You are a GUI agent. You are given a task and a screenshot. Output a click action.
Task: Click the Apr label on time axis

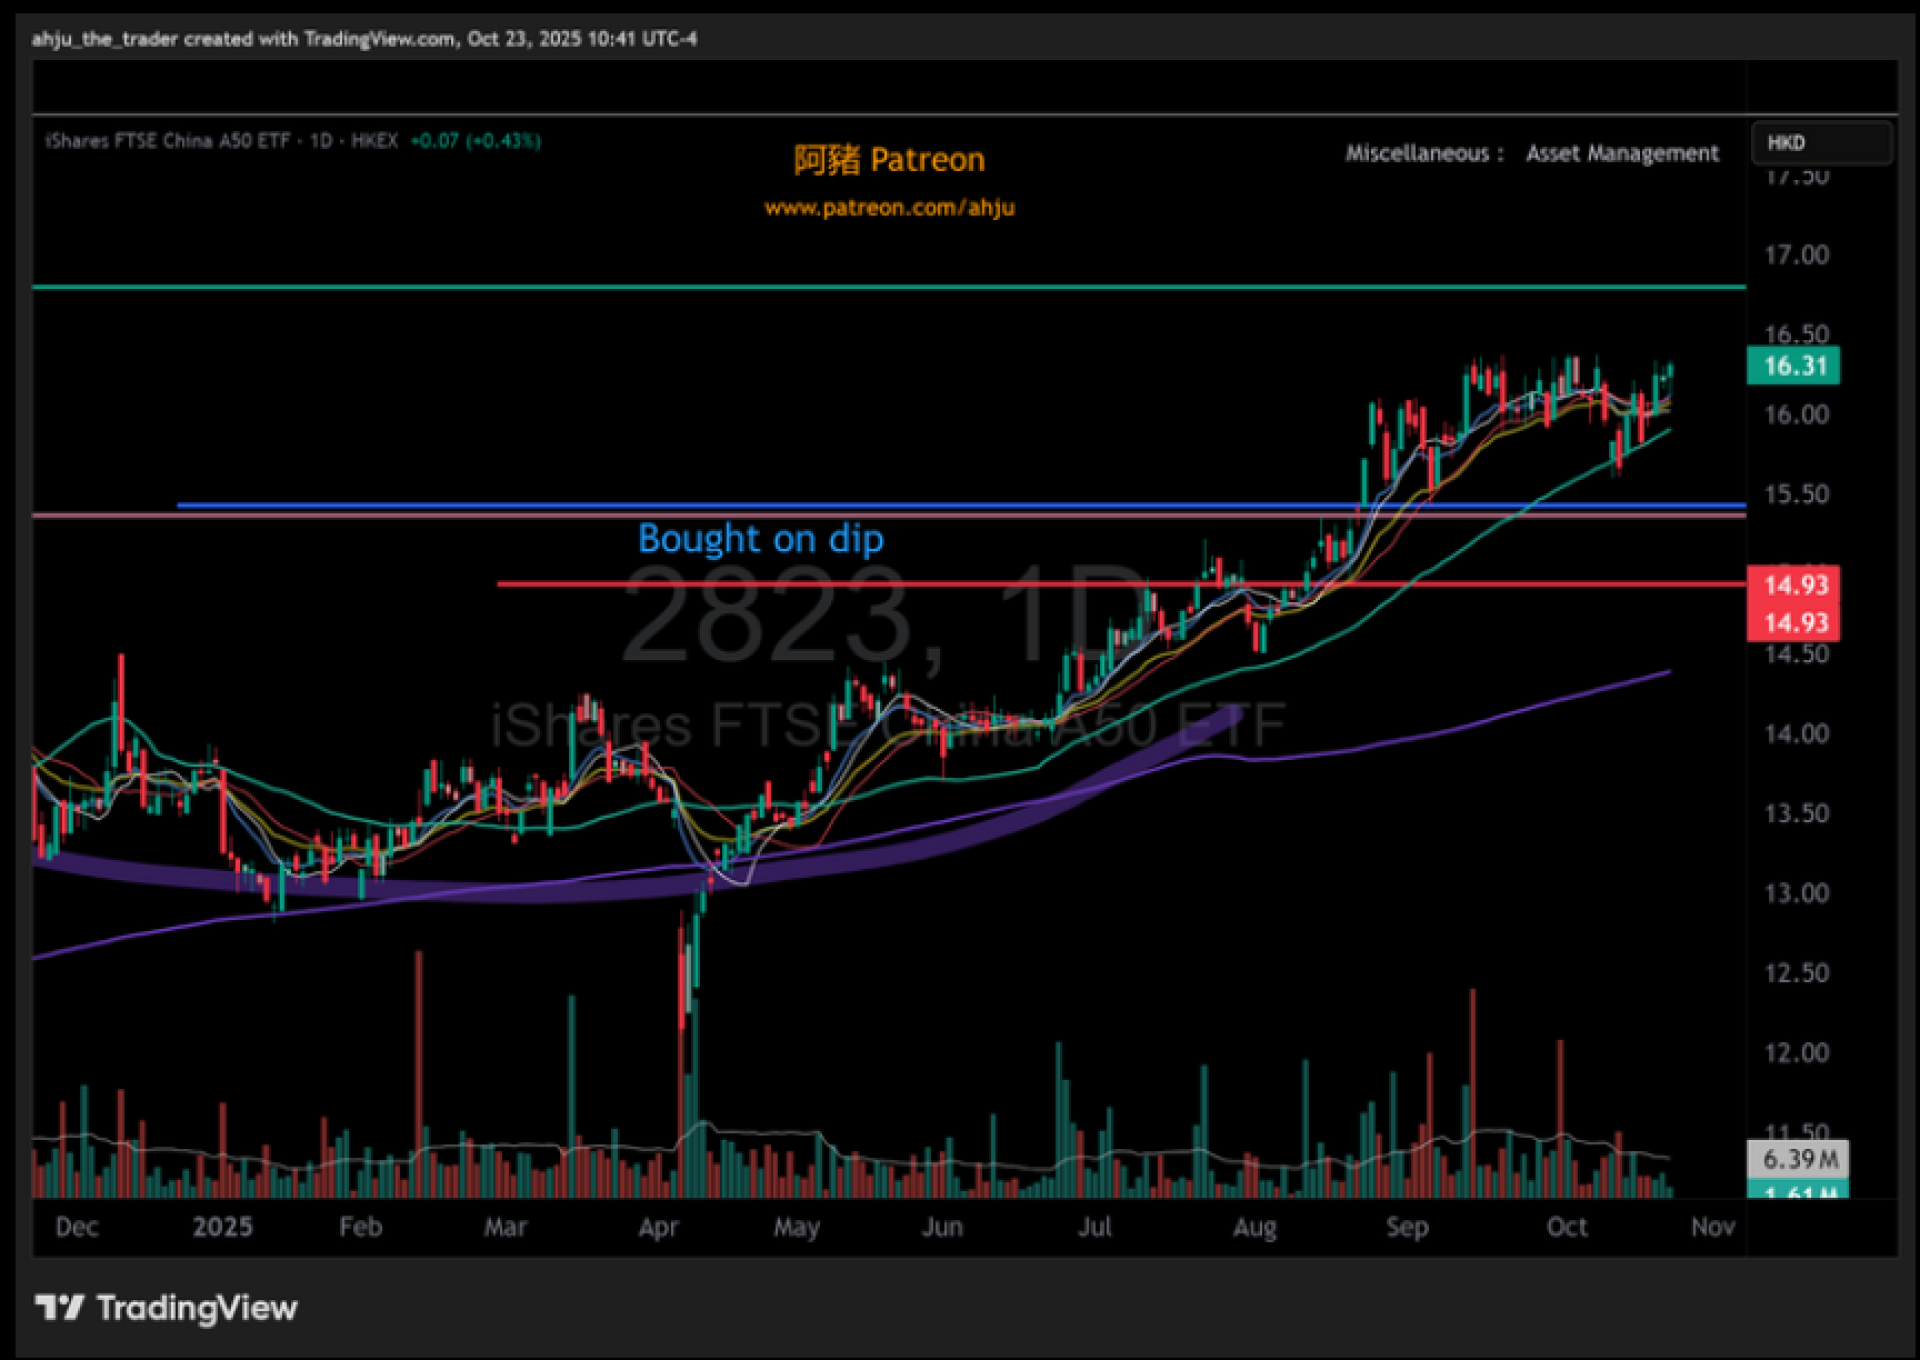pyautogui.click(x=658, y=1227)
